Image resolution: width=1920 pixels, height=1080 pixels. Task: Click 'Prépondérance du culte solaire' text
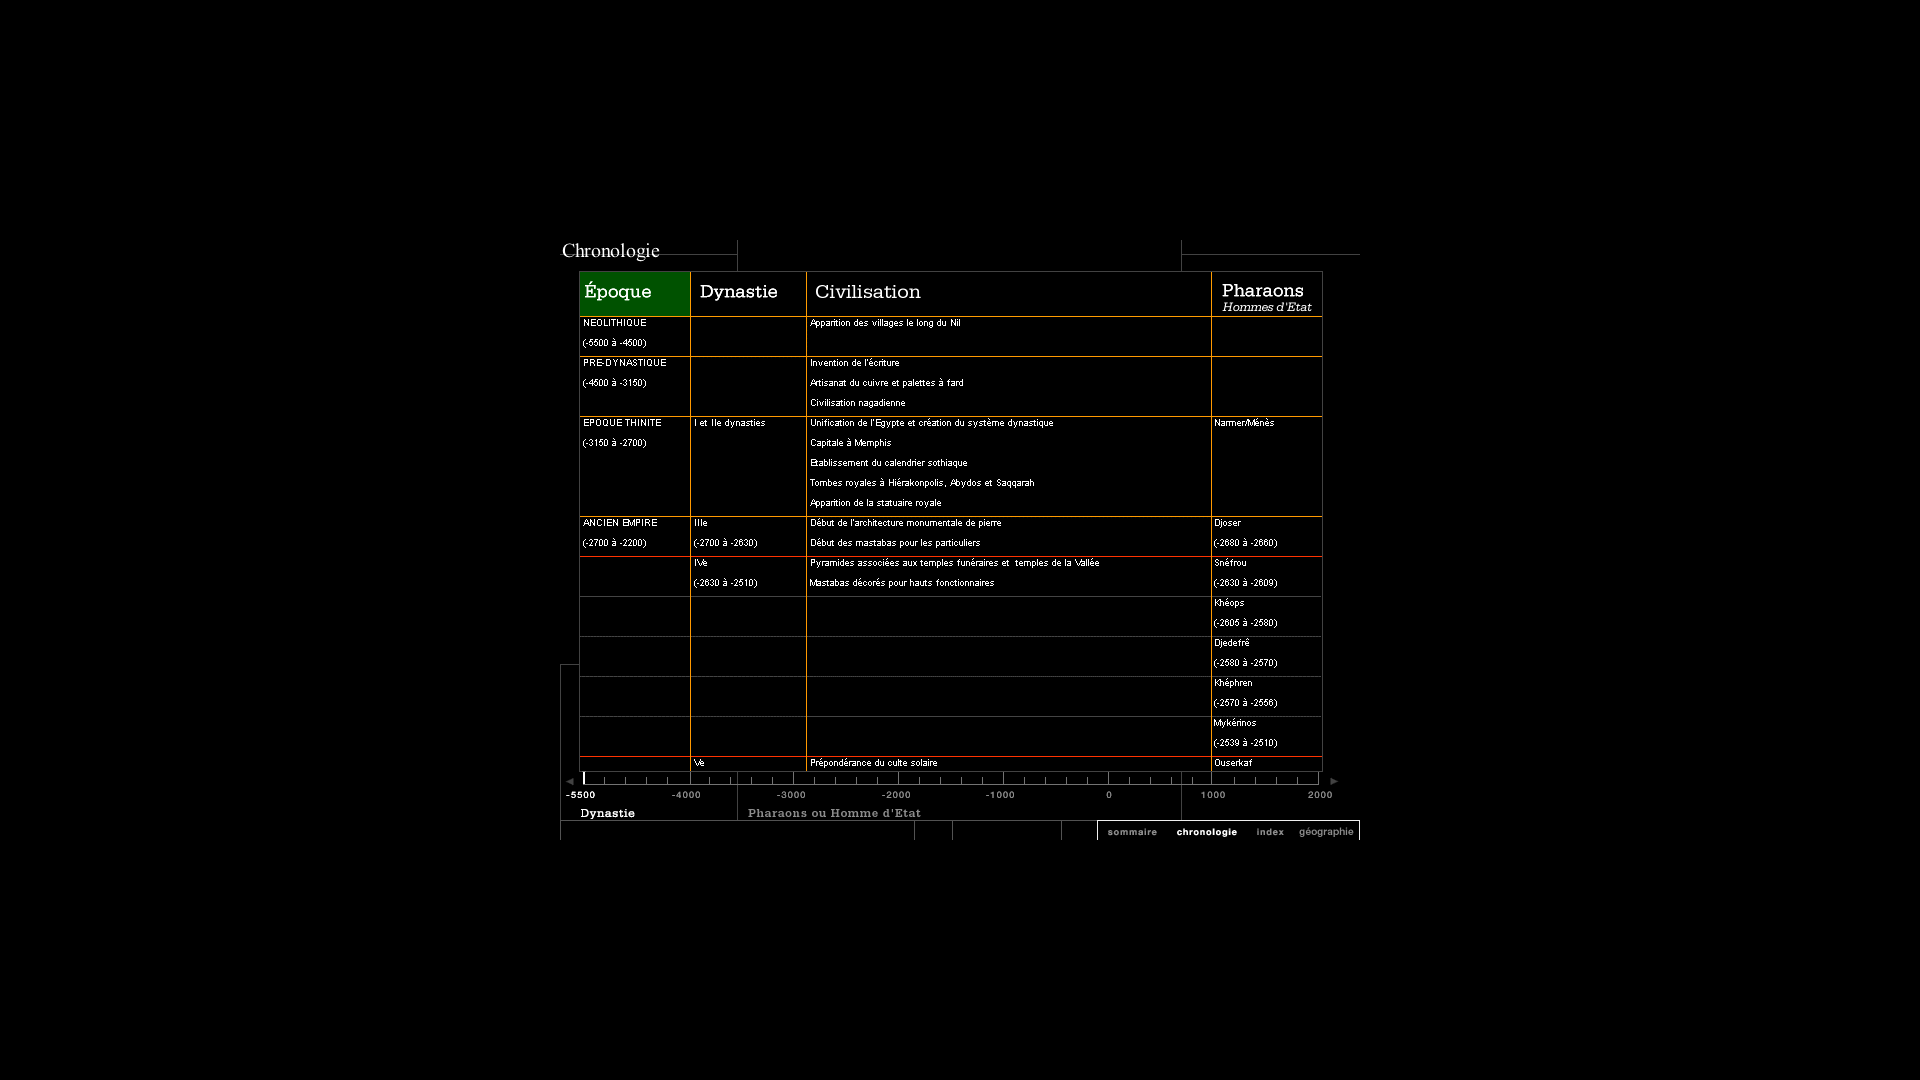coord(873,763)
